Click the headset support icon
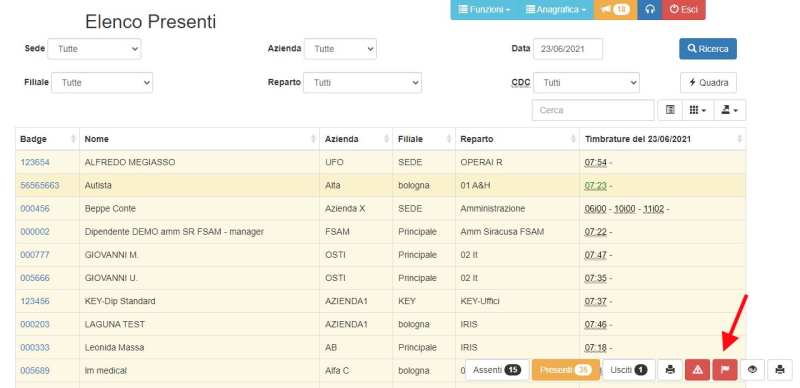The height and width of the screenshot is (388, 800). (649, 10)
